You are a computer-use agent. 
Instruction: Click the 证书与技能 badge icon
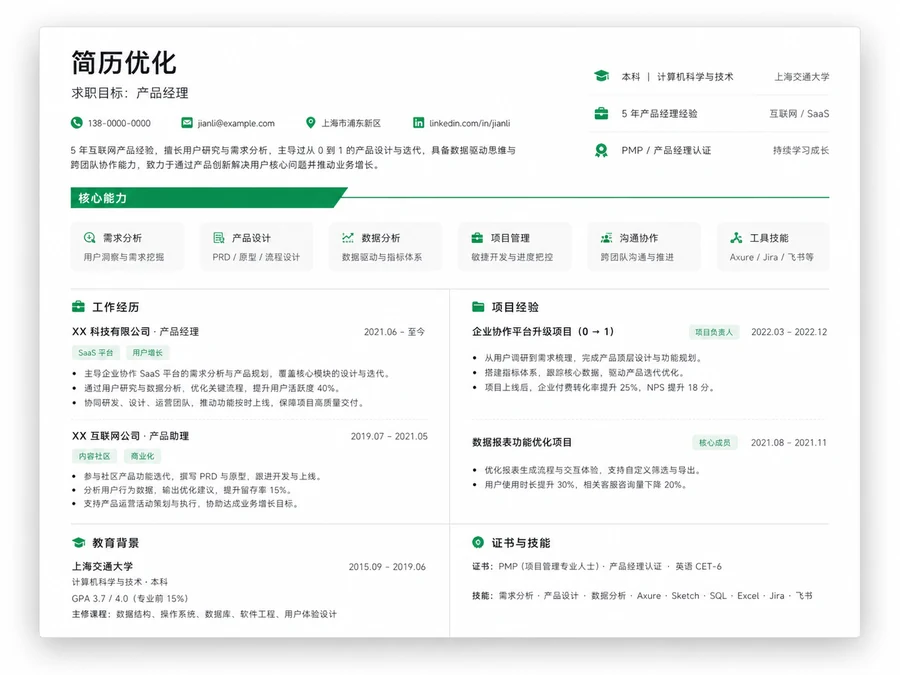pyautogui.click(x=478, y=542)
